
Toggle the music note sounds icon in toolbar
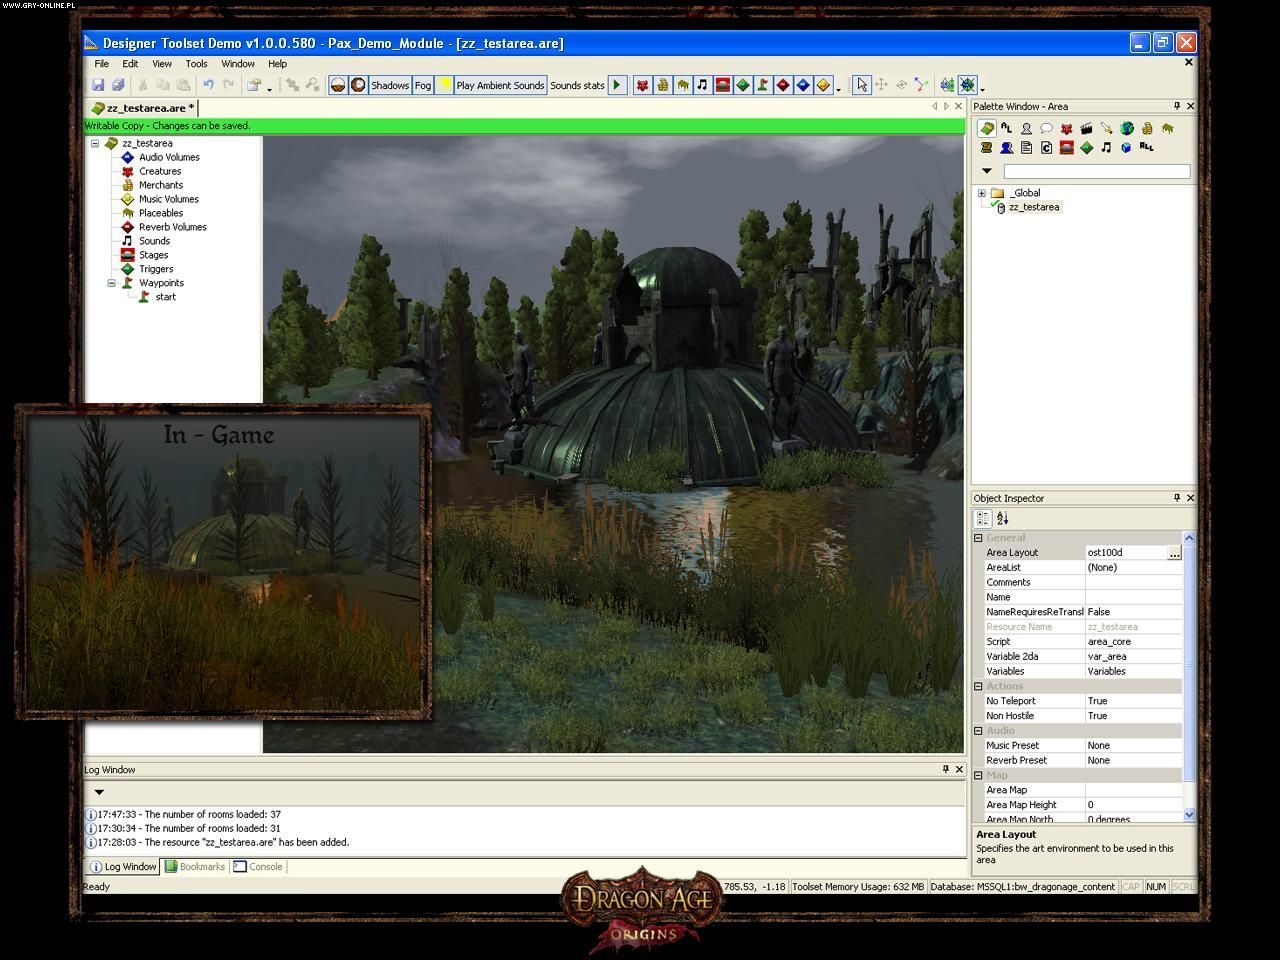702,86
